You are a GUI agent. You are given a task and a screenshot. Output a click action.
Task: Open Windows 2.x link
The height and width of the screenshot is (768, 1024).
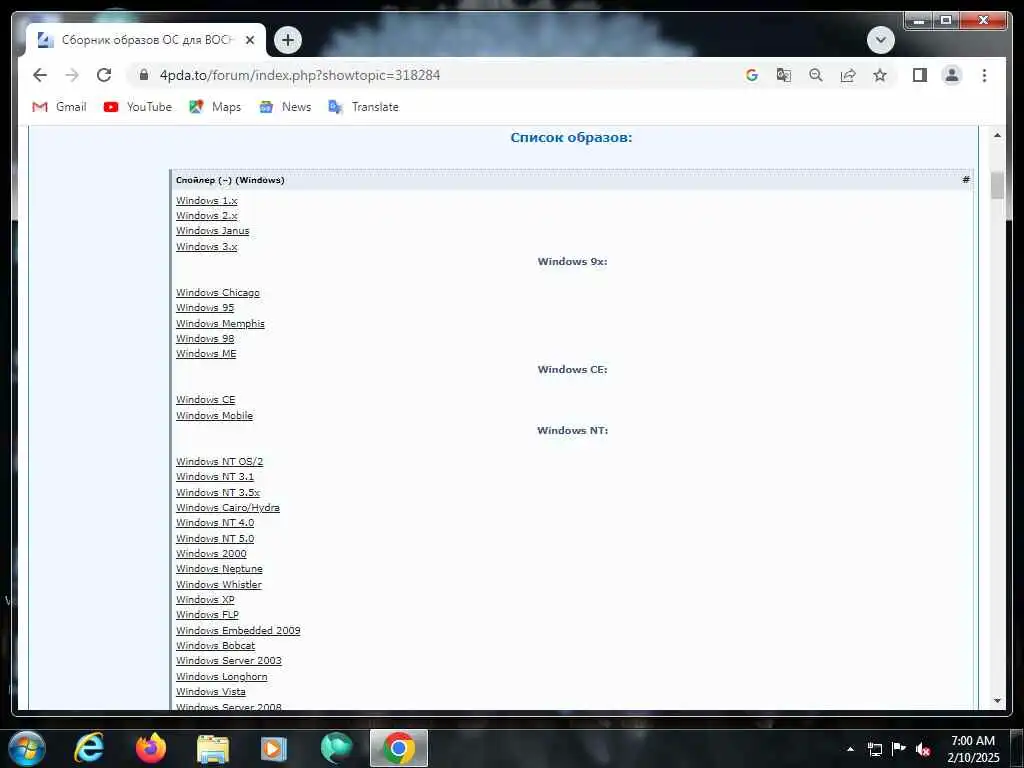[x=206, y=216]
